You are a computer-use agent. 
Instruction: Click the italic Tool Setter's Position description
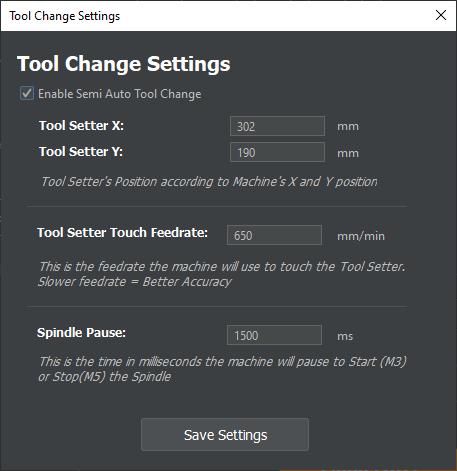[209, 182]
